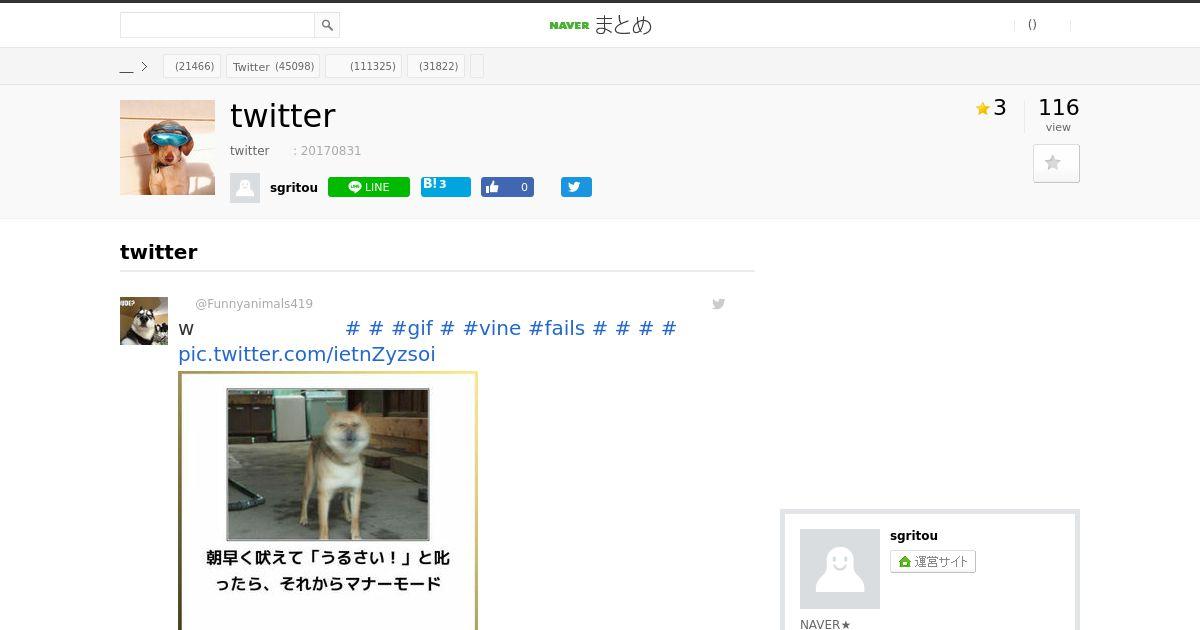1200x630 pixels.
Task: Click the 116 view count
Action: (1058, 107)
